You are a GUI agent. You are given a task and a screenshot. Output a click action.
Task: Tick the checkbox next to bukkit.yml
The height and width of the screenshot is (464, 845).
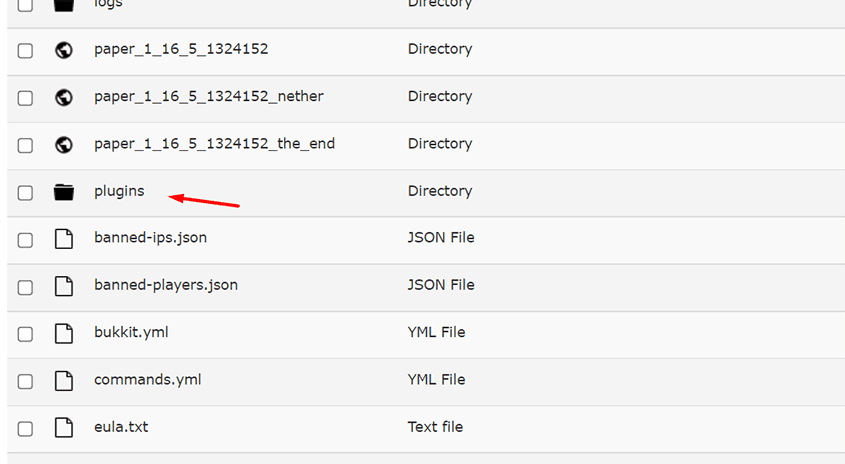pos(25,334)
